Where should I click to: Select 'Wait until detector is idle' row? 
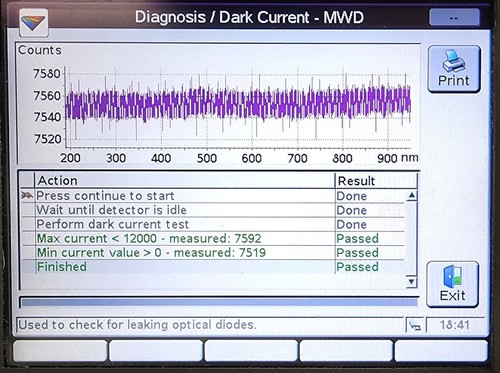(x=212, y=210)
